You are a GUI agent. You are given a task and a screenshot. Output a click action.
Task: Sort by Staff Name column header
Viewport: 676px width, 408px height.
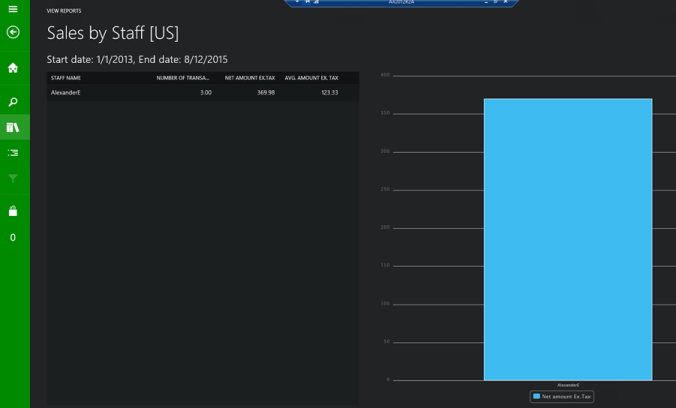pos(66,78)
